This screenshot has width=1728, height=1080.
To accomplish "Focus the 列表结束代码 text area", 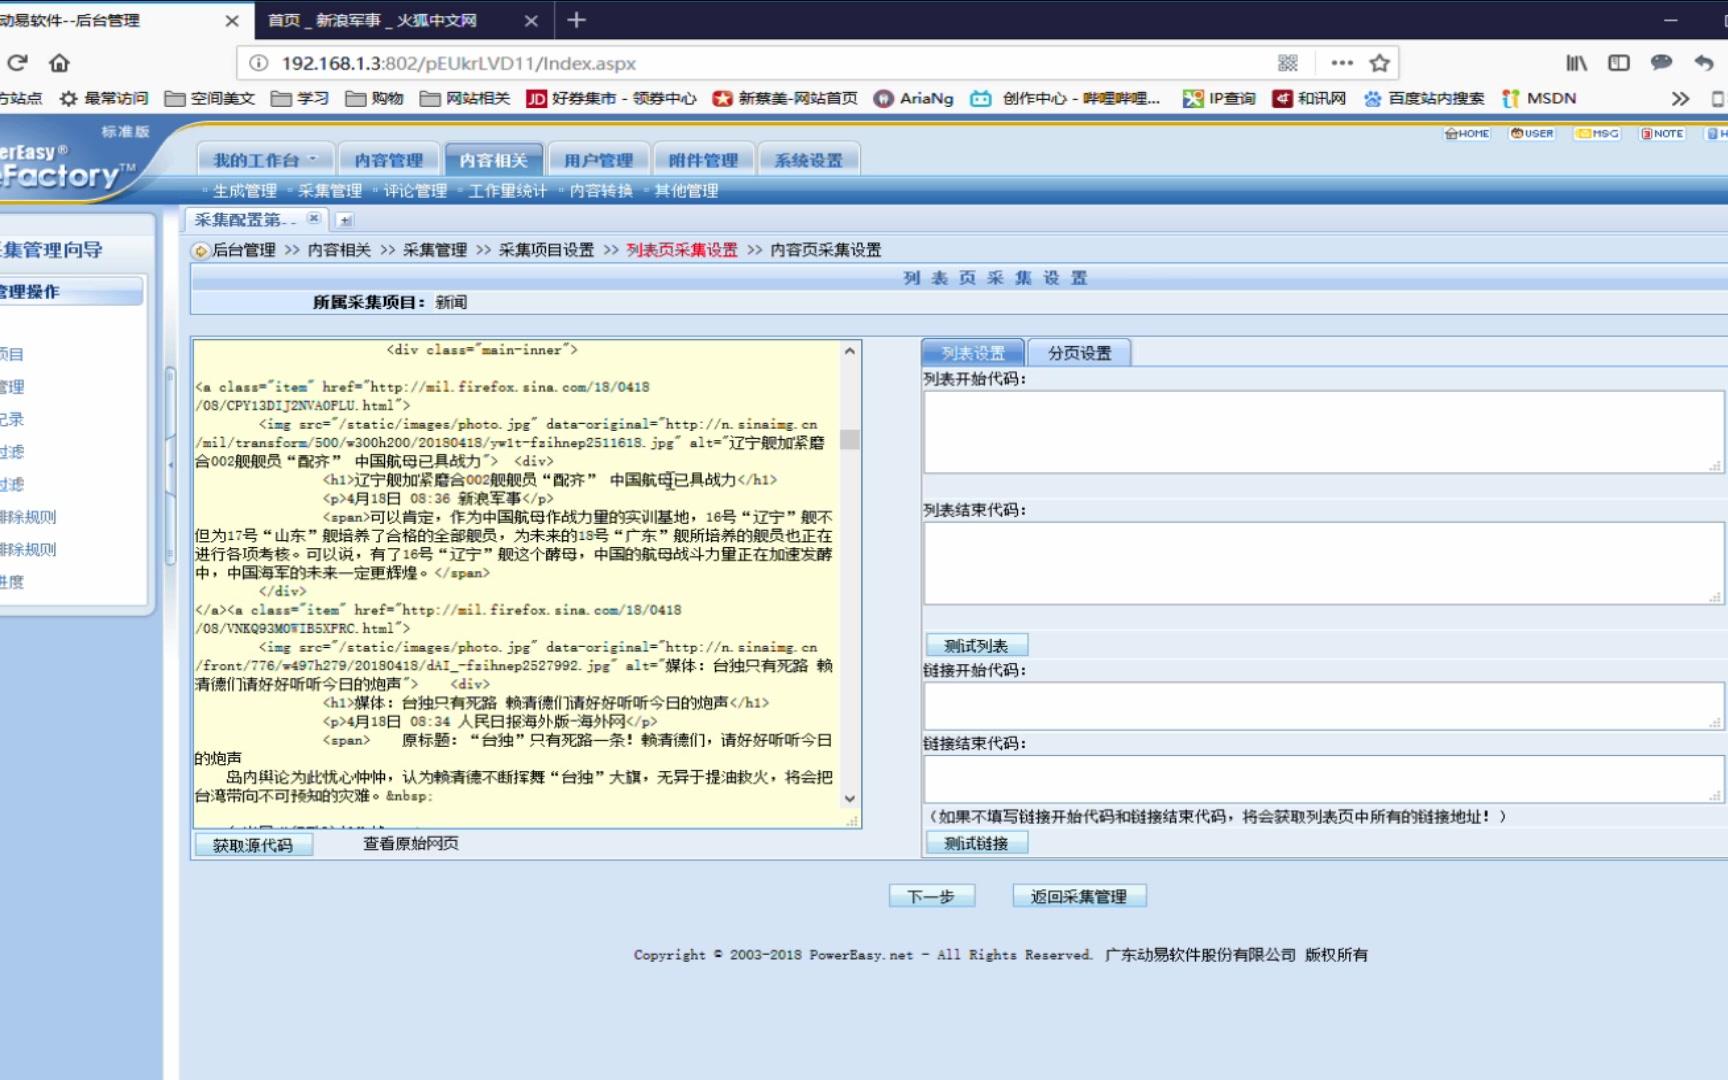I will [x=1324, y=563].
